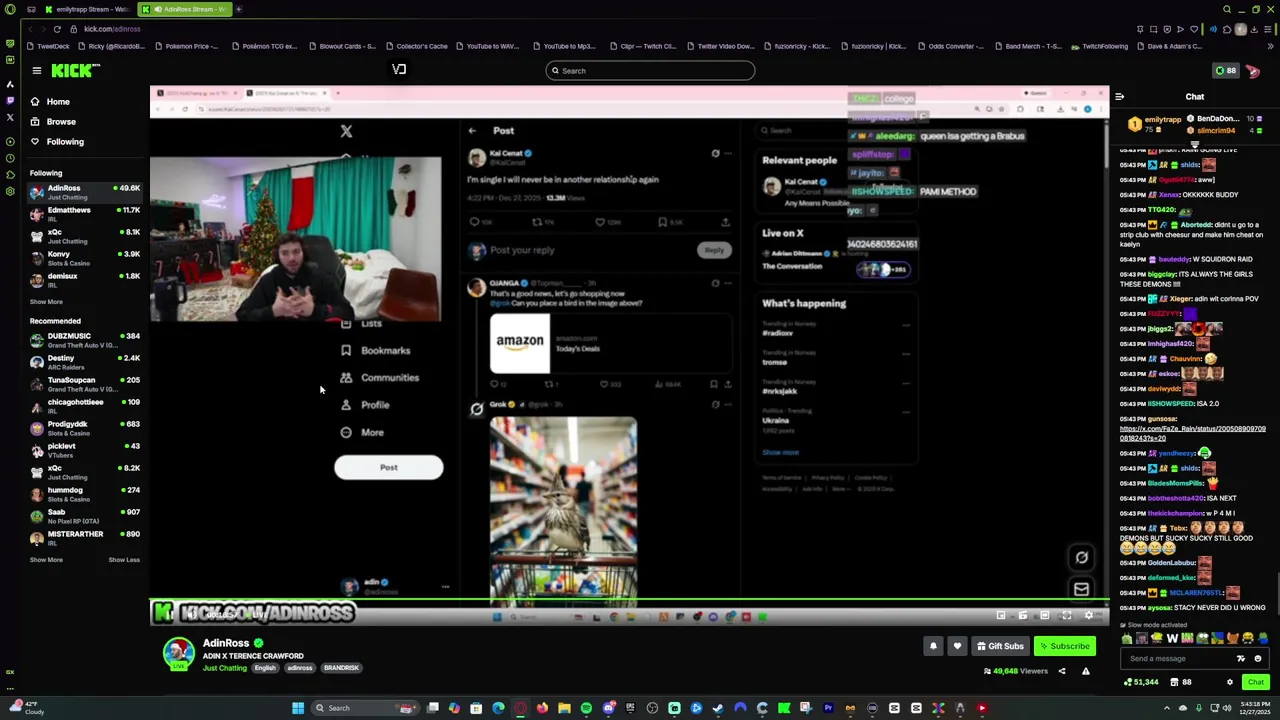Open chat settings gear icon
The image size is (1280, 720).
pos(1230,682)
